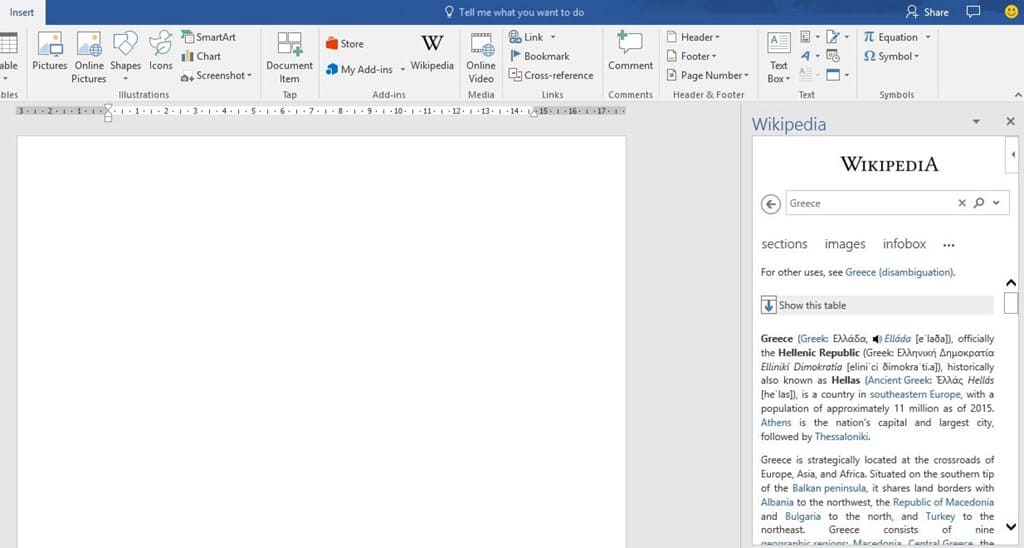The image size is (1024, 548).
Task: Click the Show this table arrow icon
Action: click(x=769, y=305)
